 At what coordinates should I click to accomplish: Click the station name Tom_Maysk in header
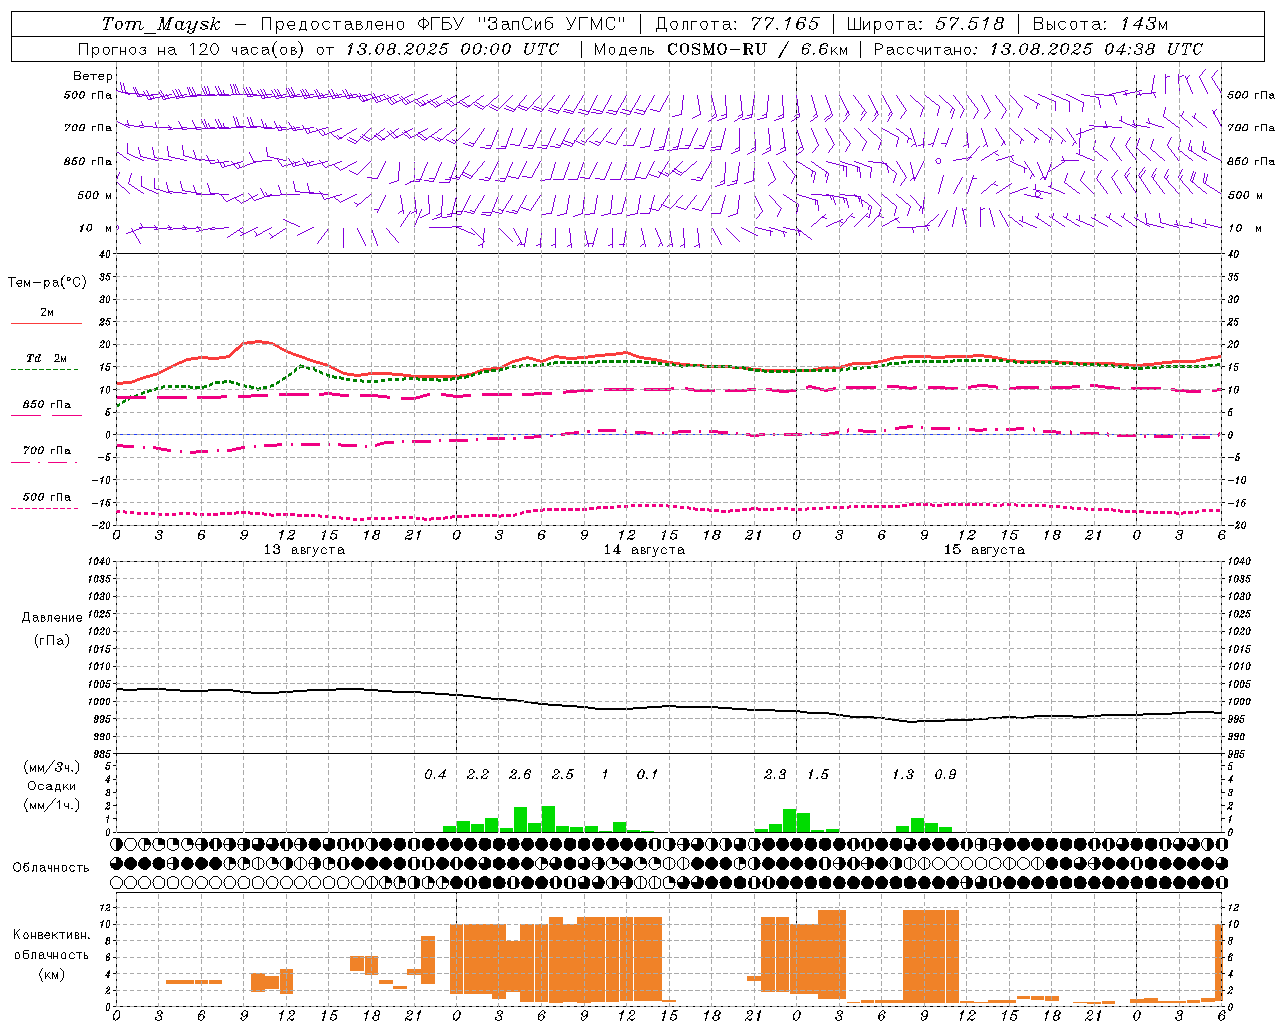pos(161,24)
